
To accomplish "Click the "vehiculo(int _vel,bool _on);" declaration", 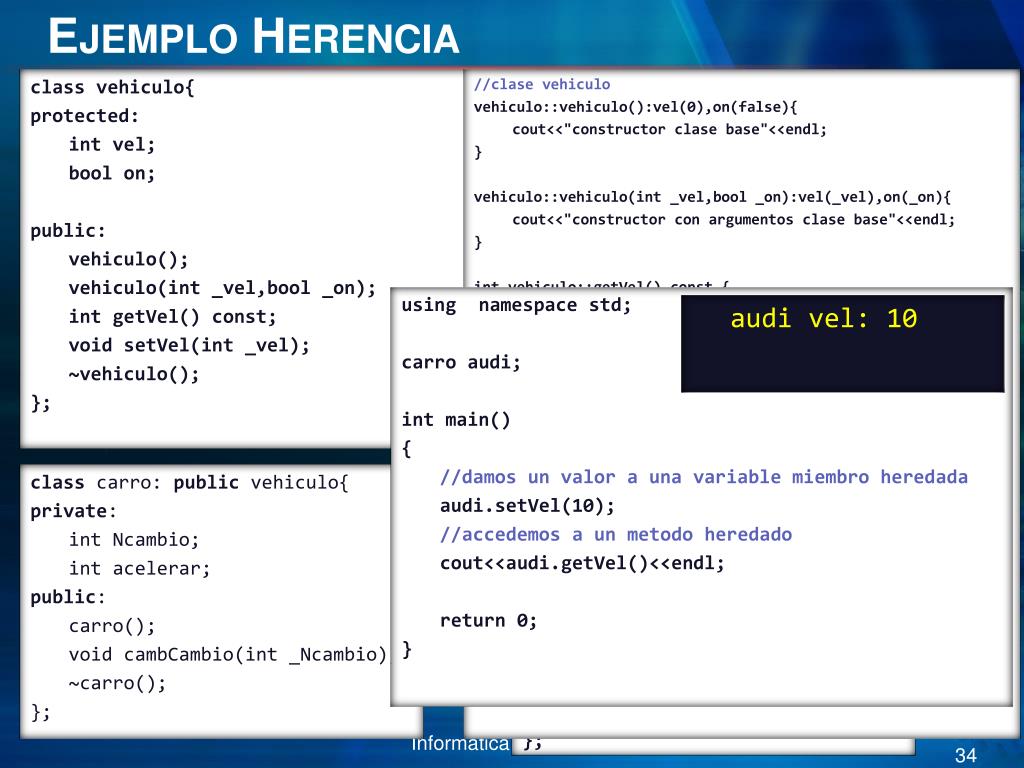I will [x=223, y=289].
